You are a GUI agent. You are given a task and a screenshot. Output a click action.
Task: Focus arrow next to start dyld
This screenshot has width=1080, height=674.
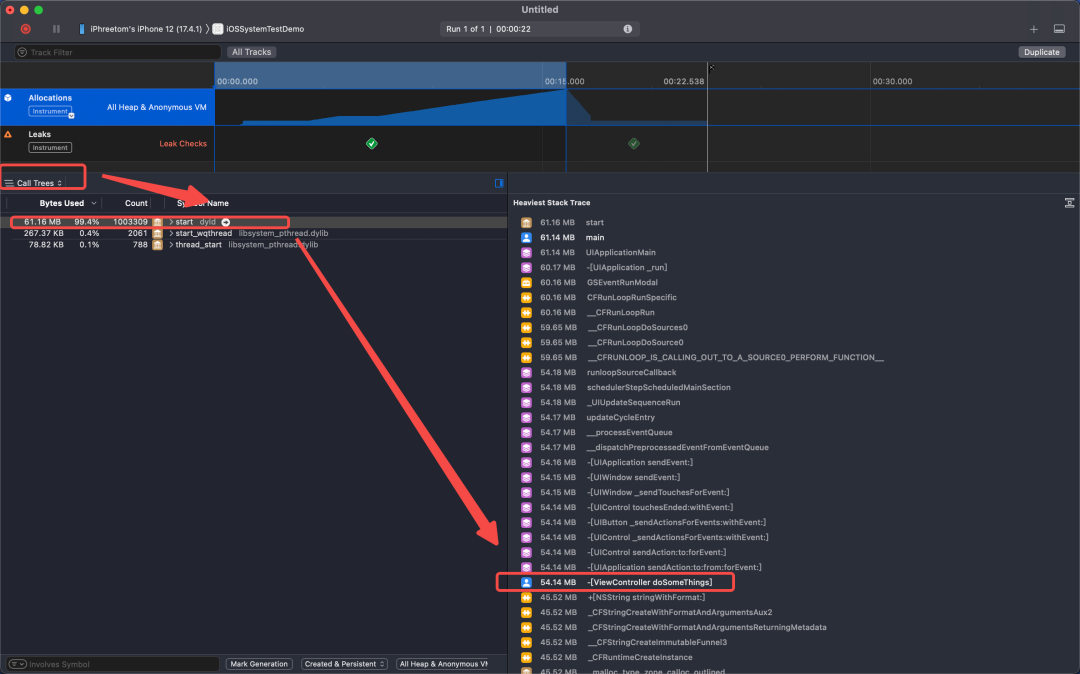225,222
